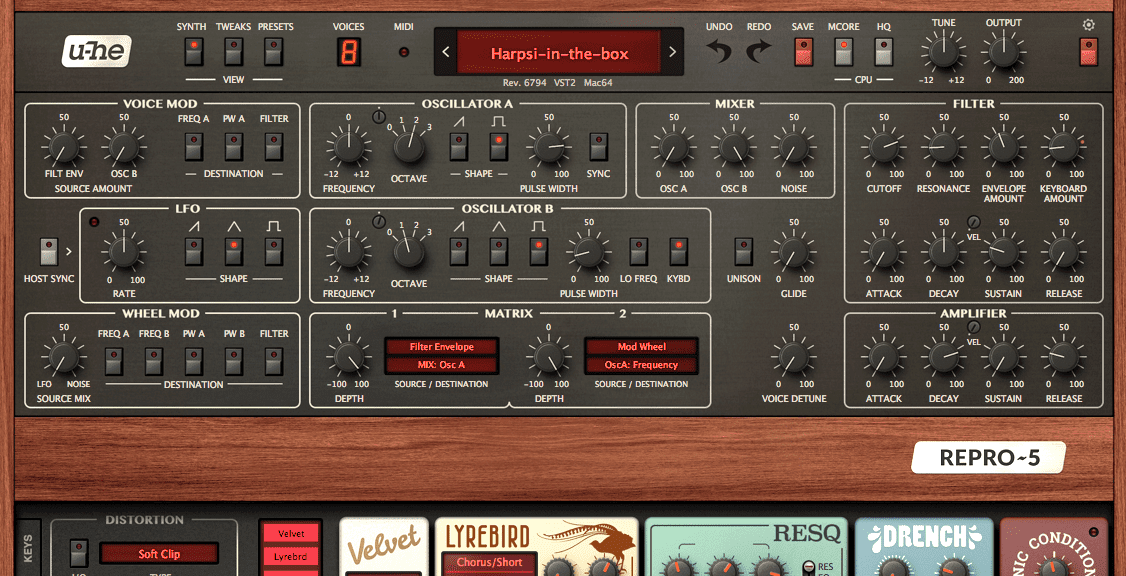The image size is (1126, 576).
Task: Open the settings gear icon
Action: pos(1089,25)
